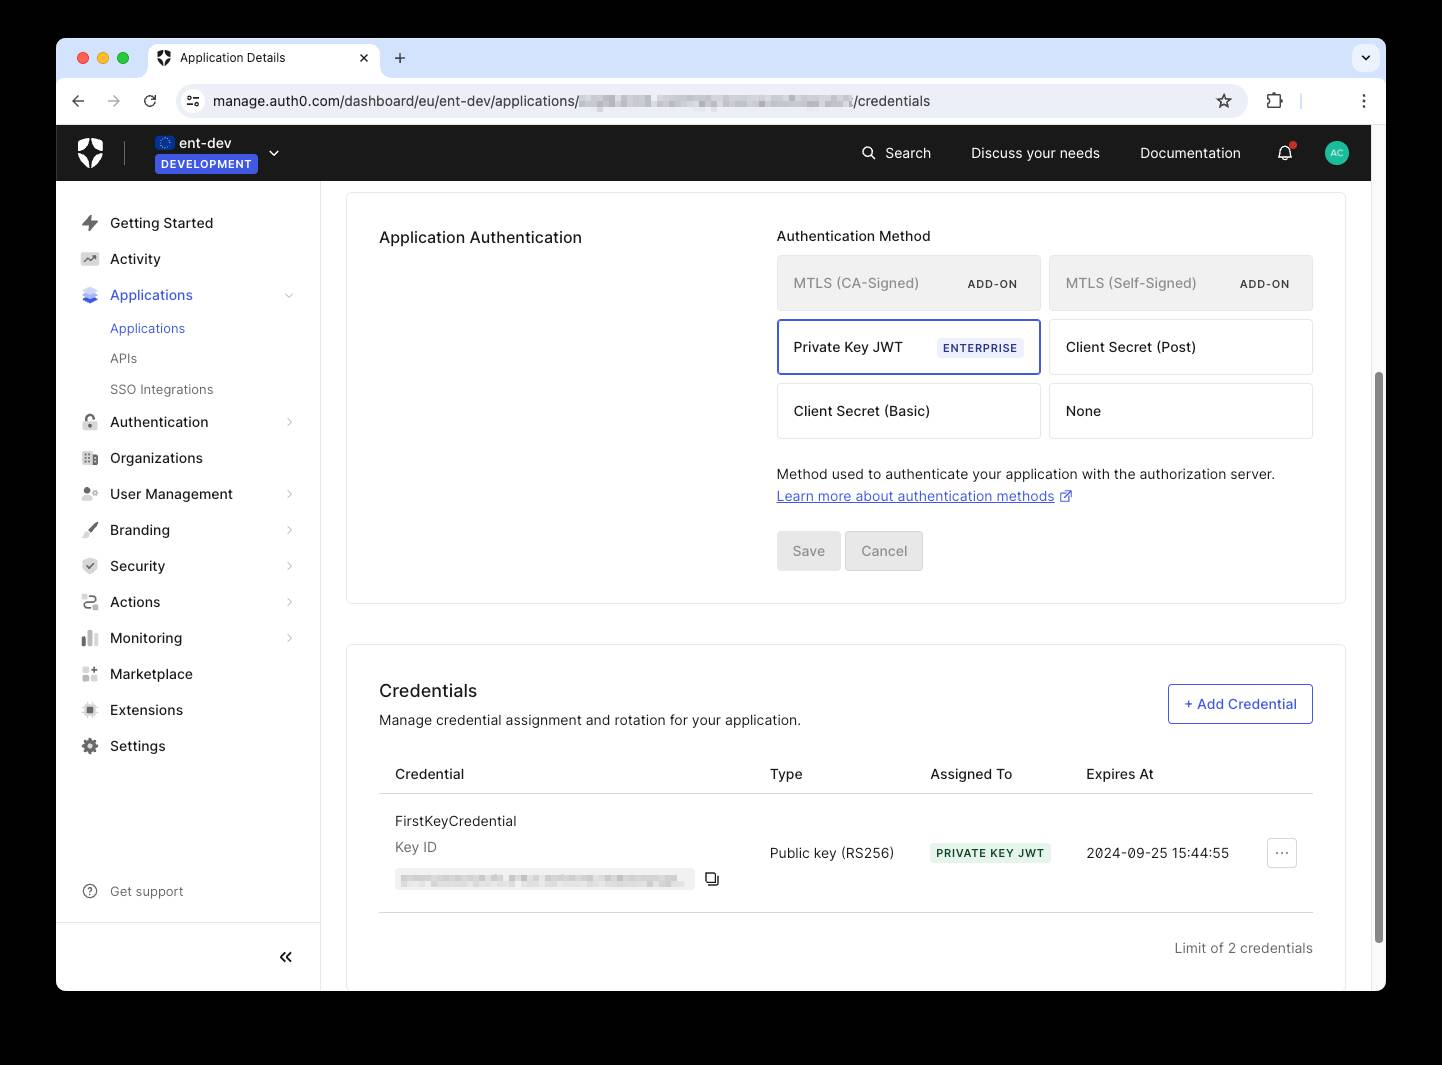Open Chrome tab search dropdown
Screen dimensions: 1442x1065
1365,58
